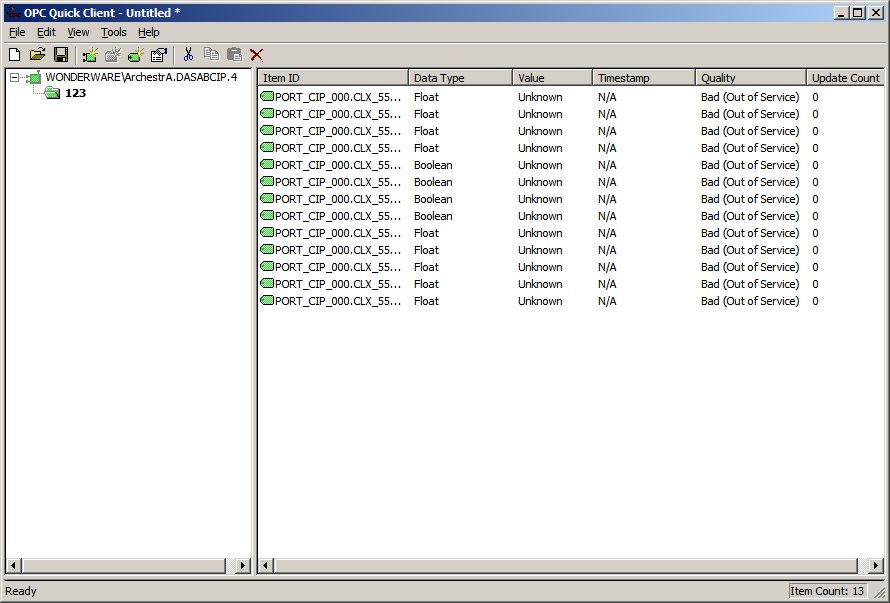Collapse the WONDERWARE server tree node
890x603 pixels.
(x=15, y=78)
